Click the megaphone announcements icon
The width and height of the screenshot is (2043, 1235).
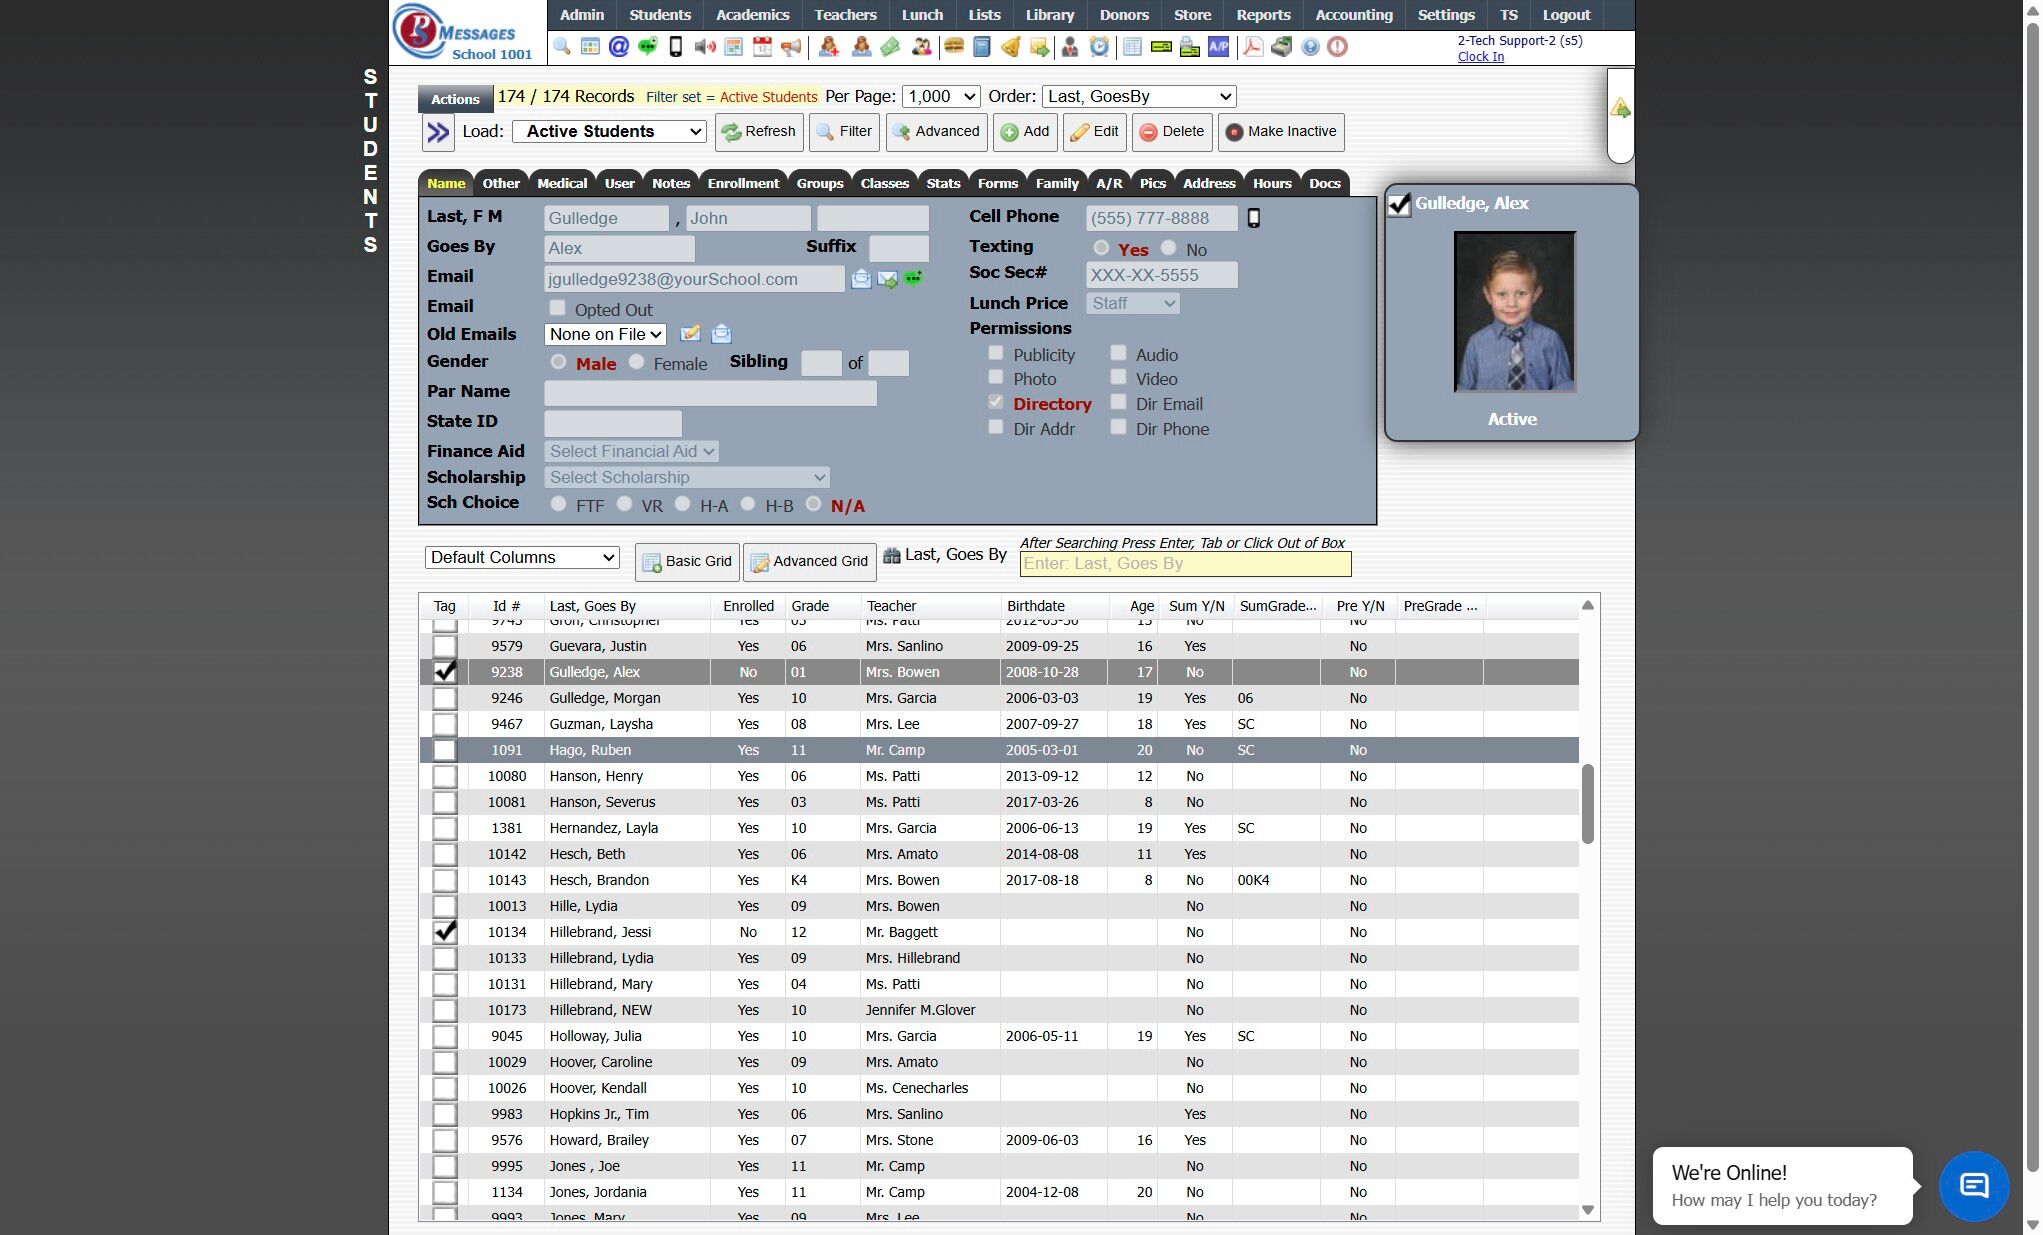(x=791, y=47)
